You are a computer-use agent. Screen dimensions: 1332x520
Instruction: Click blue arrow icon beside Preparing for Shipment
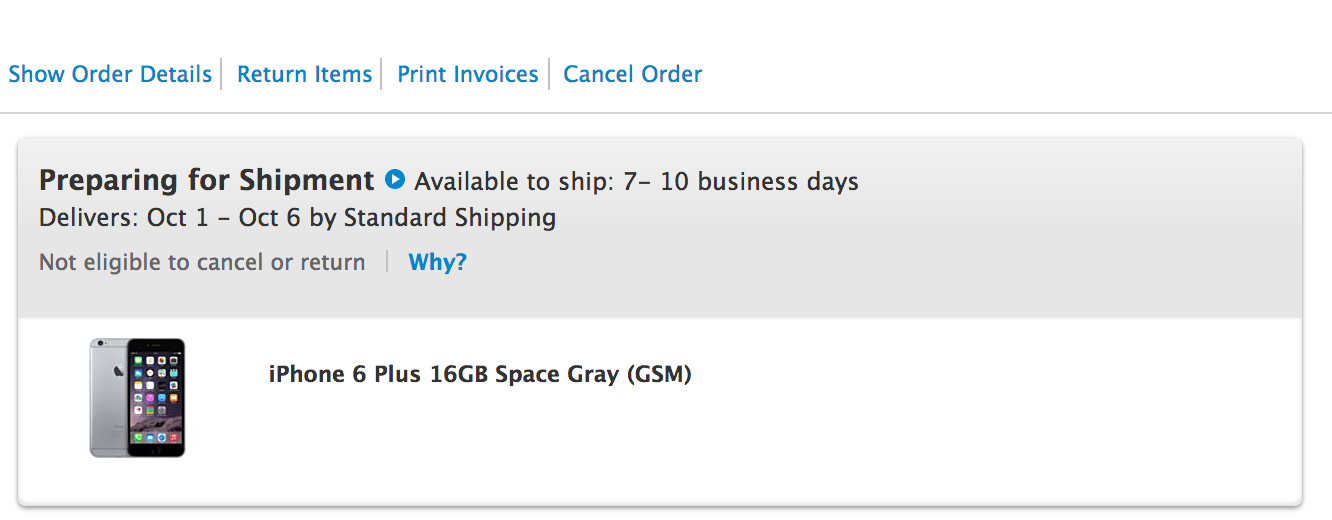tap(395, 180)
